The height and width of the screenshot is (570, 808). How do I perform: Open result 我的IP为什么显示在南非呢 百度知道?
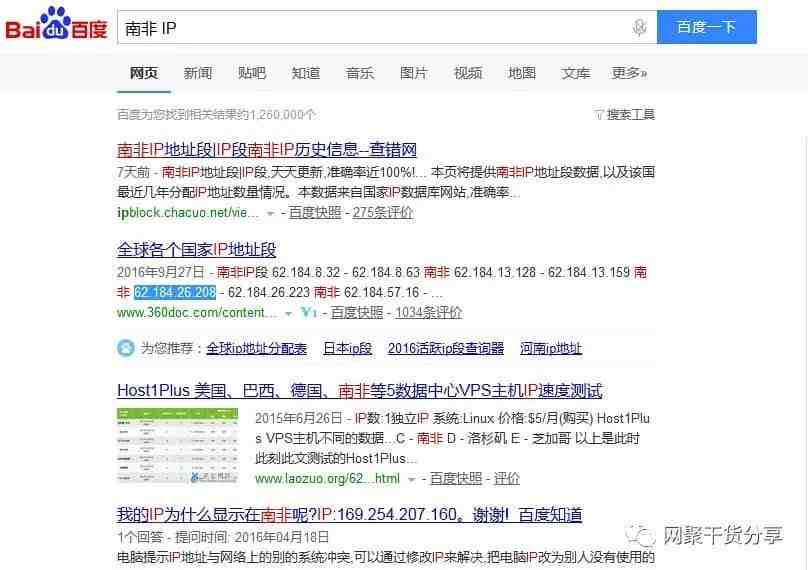(350, 515)
